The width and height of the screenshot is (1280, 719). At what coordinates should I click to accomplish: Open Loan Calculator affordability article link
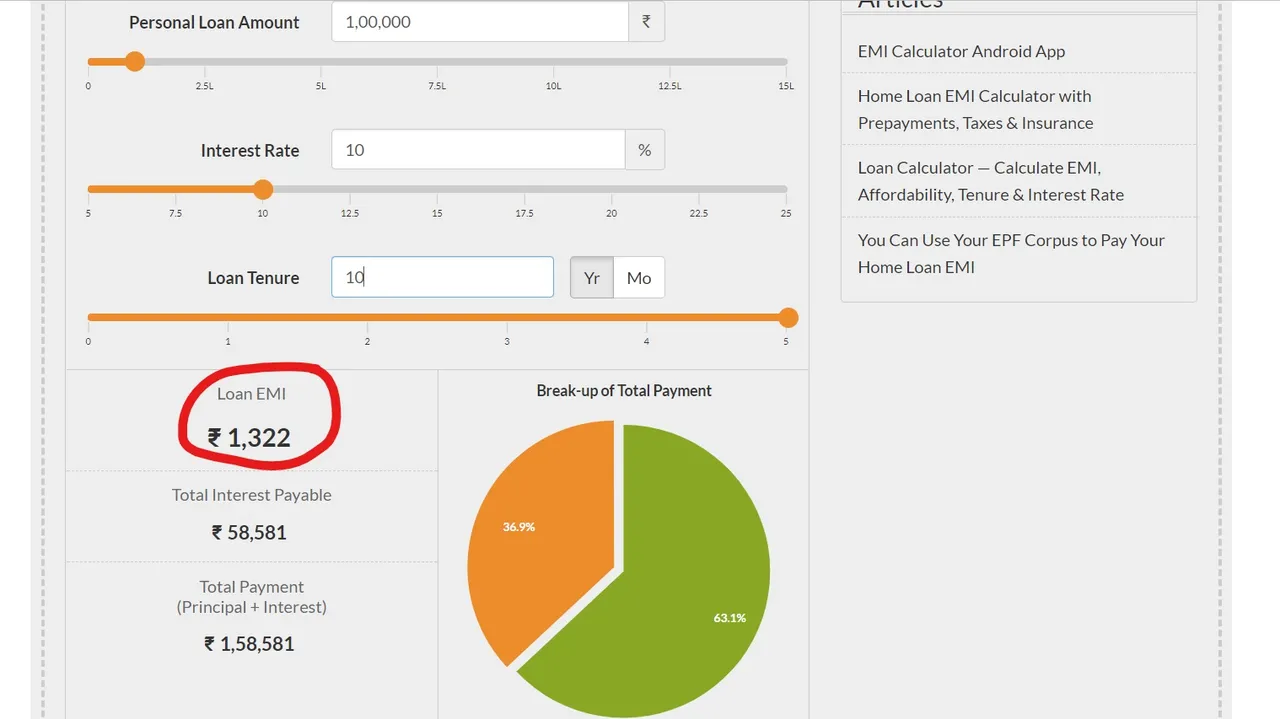coord(991,181)
